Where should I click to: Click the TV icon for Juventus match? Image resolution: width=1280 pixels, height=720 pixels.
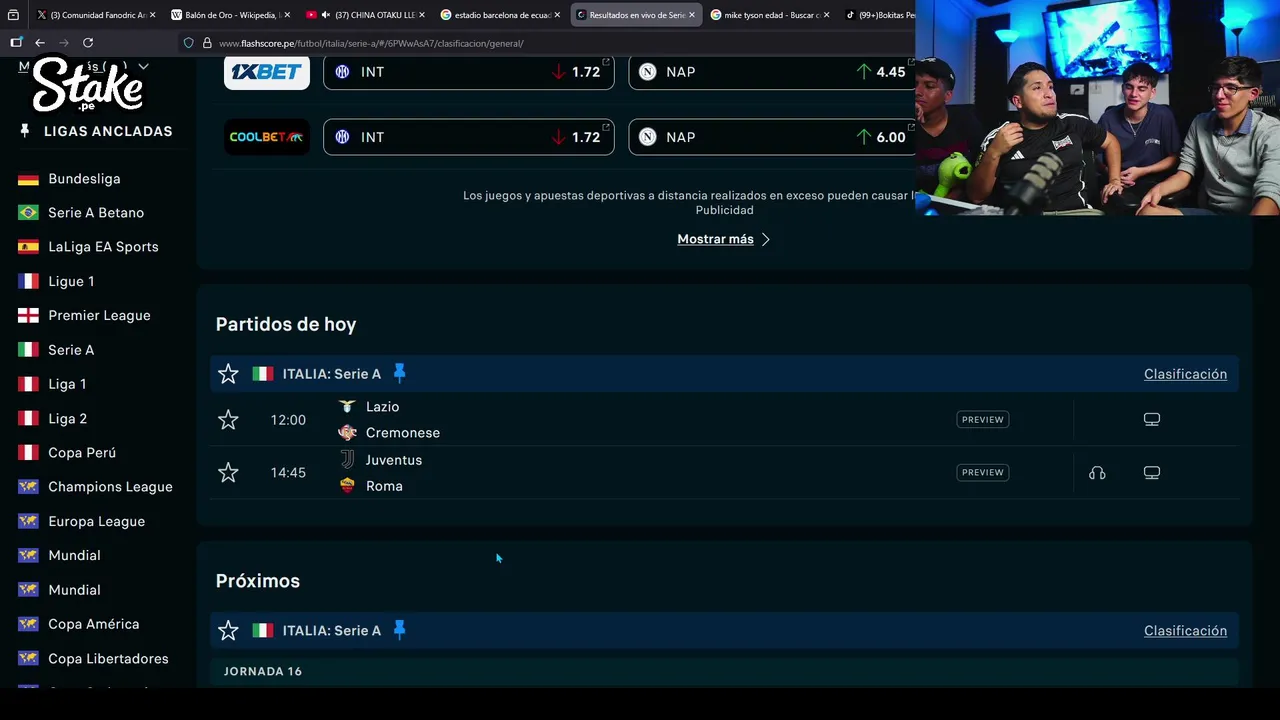coord(1152,473)
